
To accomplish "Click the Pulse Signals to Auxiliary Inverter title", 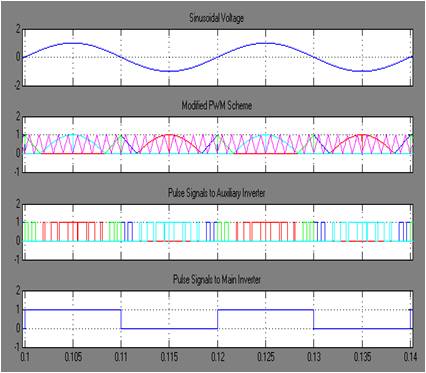I will point(216,193).
